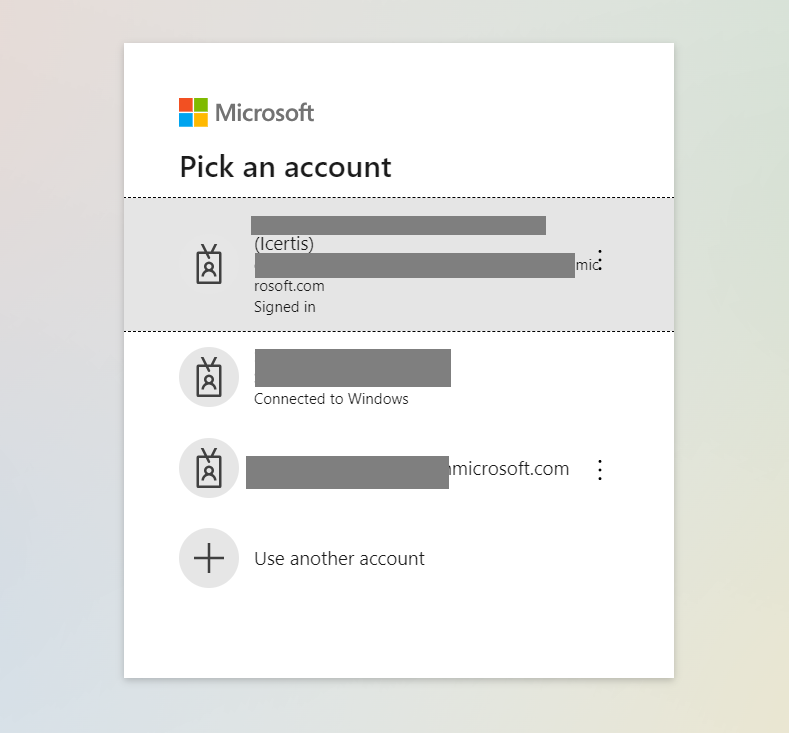Select the account marked "Signed in"

pyautogui.click(x=398, y=265)
